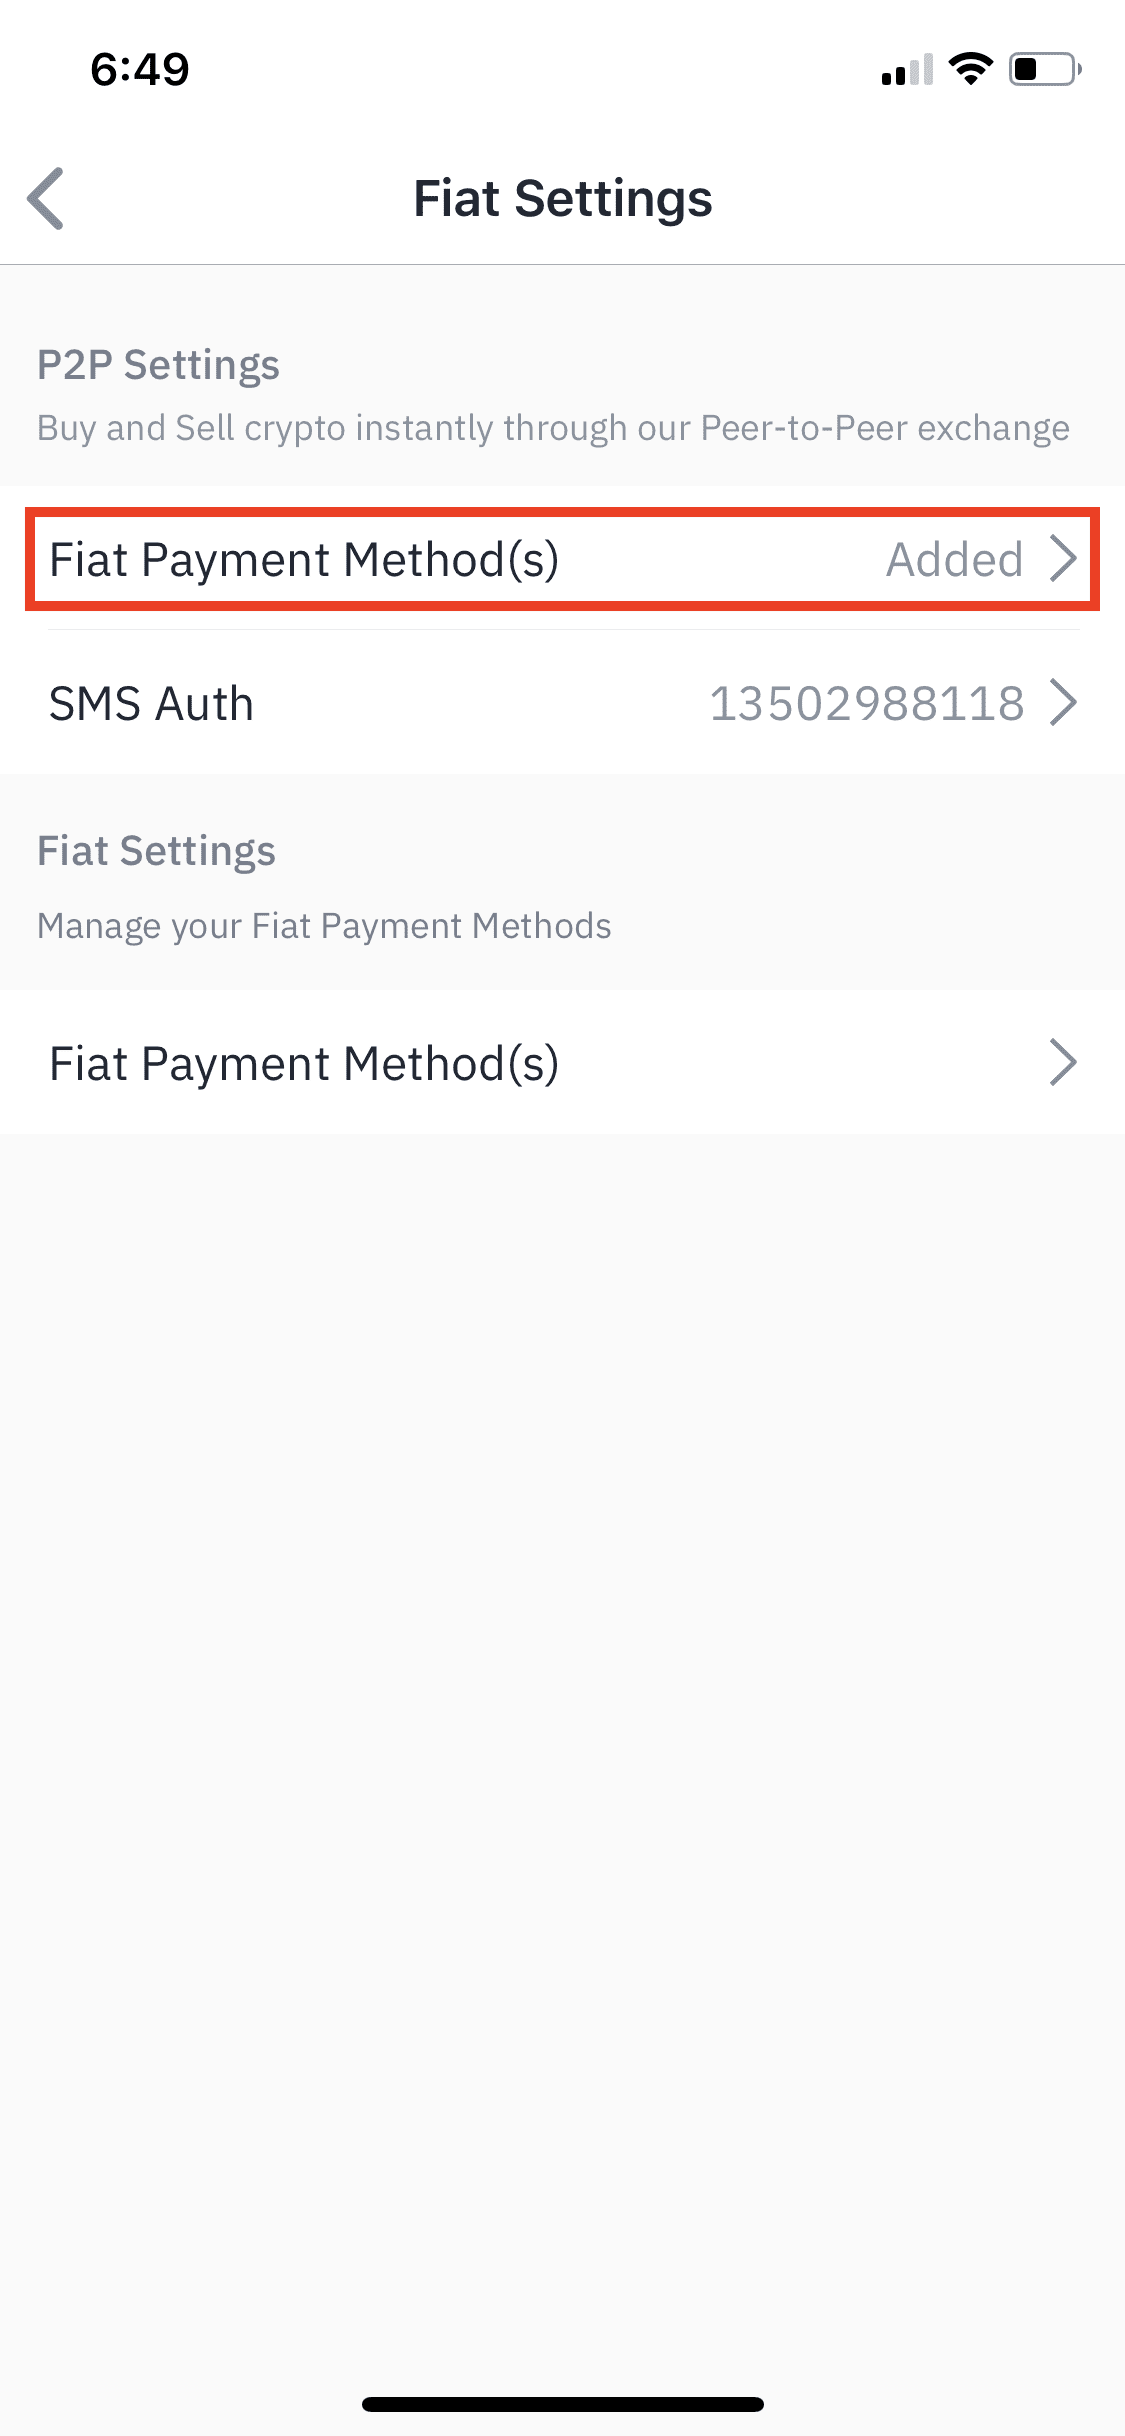Open Fiat Payment Method(s) under Fiat Settings section

pyautogui.click(x=562, y=1062)
